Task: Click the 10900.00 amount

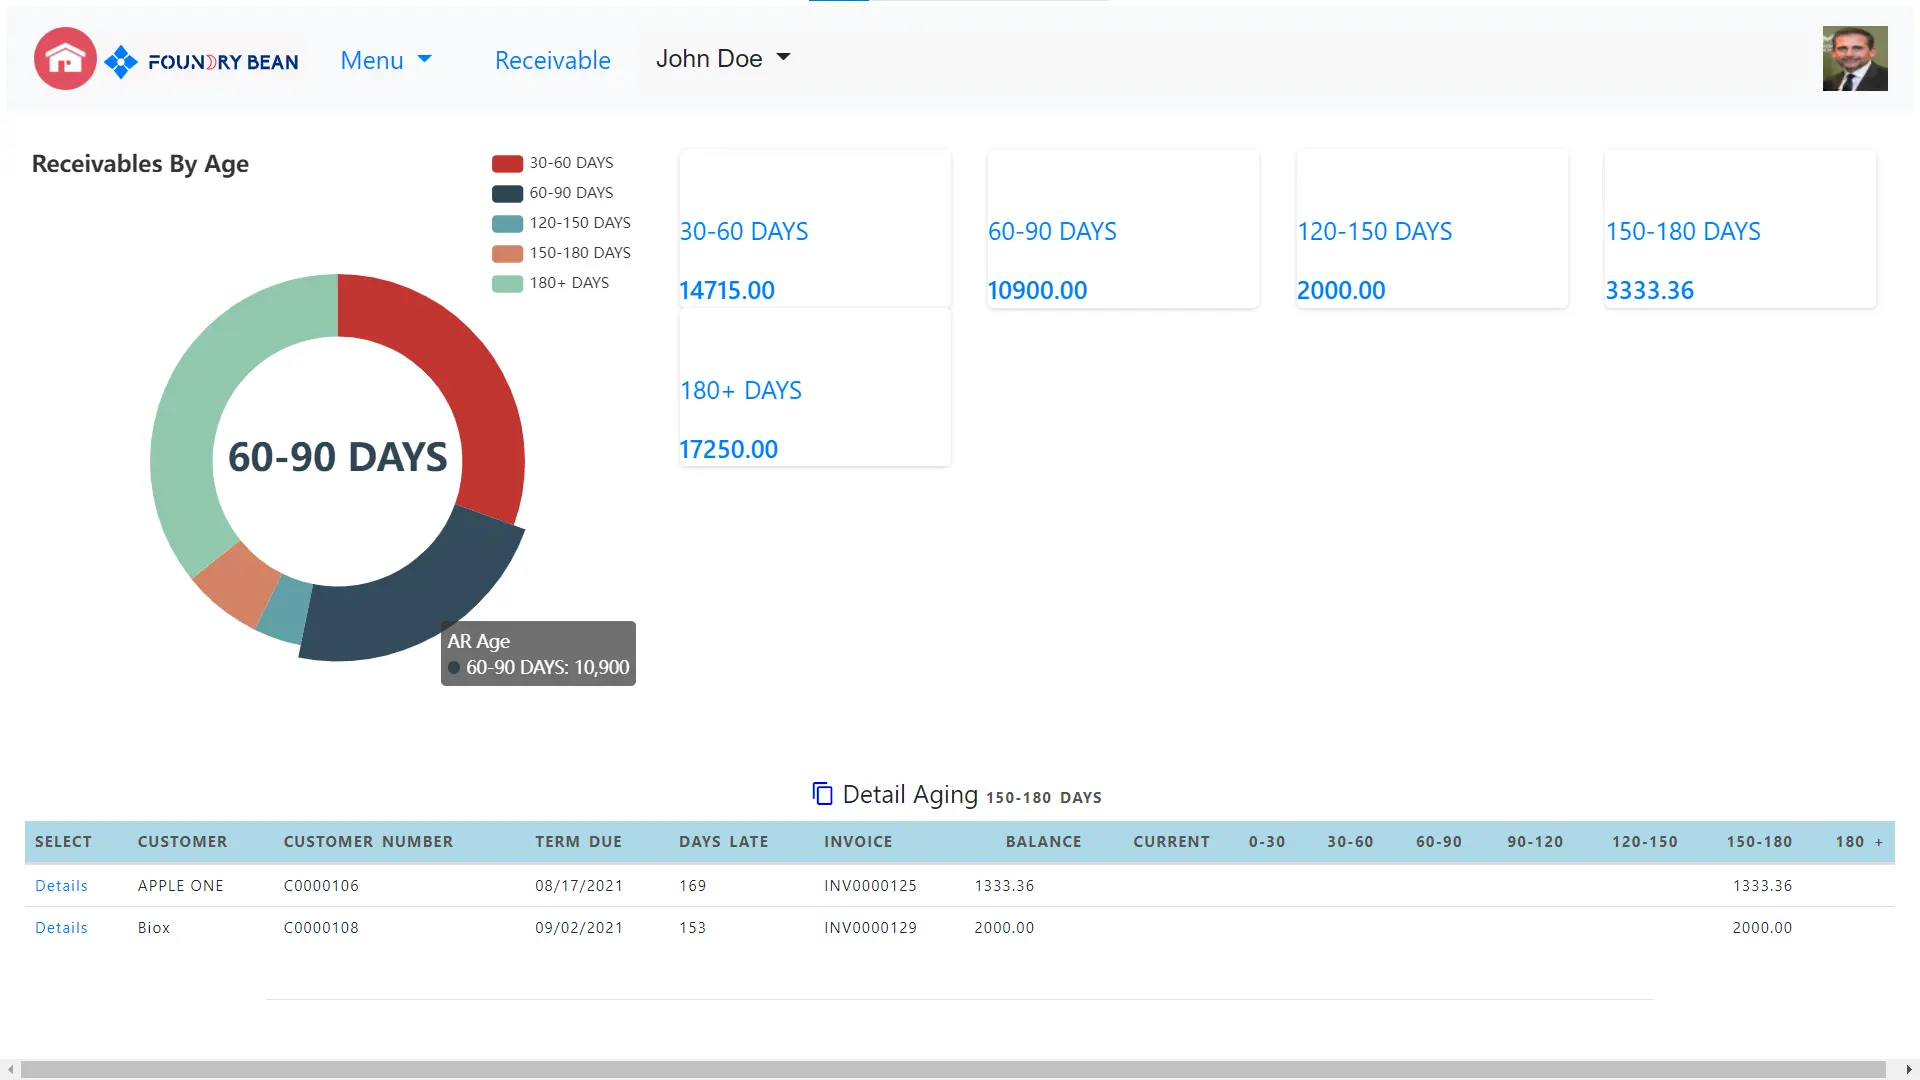Action: (x=1037, y=290)
